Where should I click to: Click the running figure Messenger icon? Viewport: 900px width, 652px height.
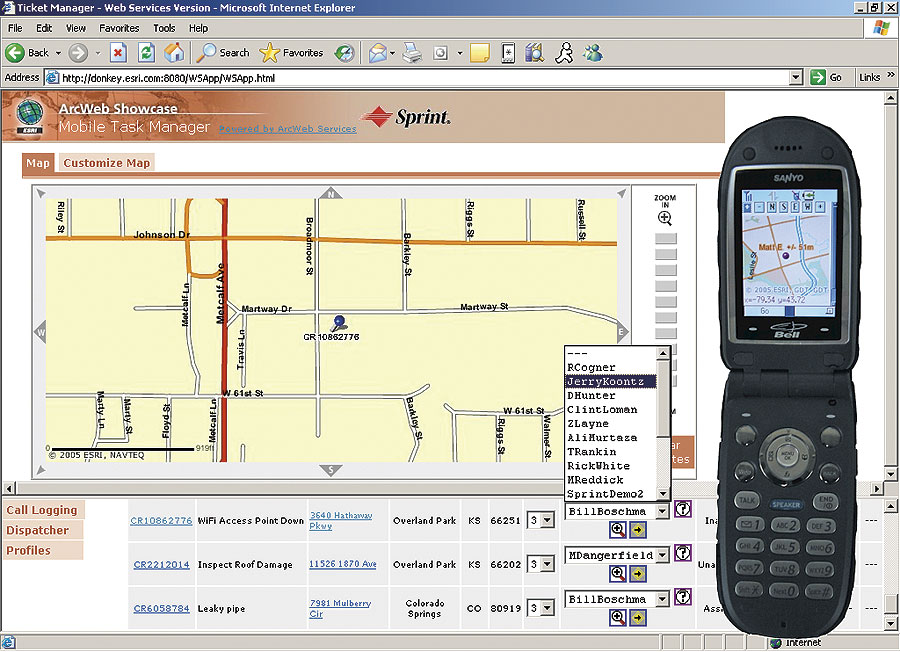pos(564,53)
